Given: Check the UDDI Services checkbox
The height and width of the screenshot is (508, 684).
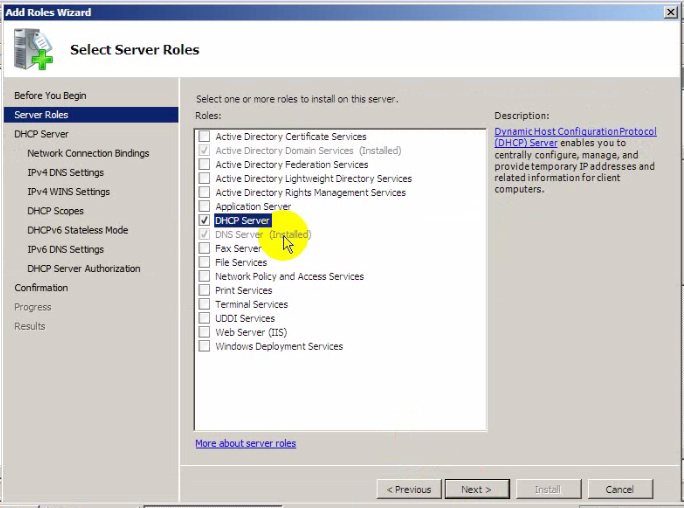Looking at the screenshot, I should click(204, 318).
